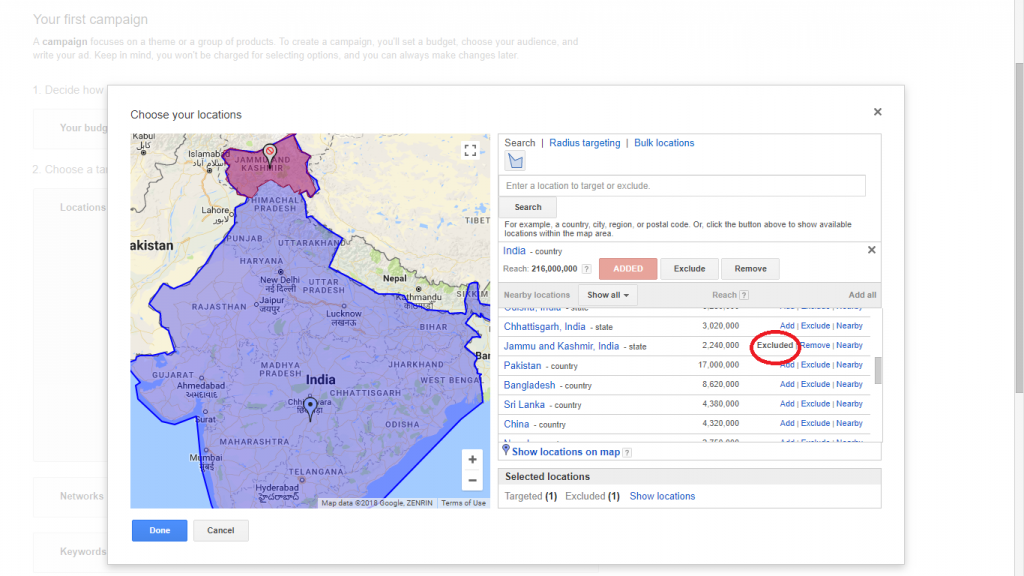Select the Search tab
This screenshot has height=576, width=1024.
click(x=520, y=143)
